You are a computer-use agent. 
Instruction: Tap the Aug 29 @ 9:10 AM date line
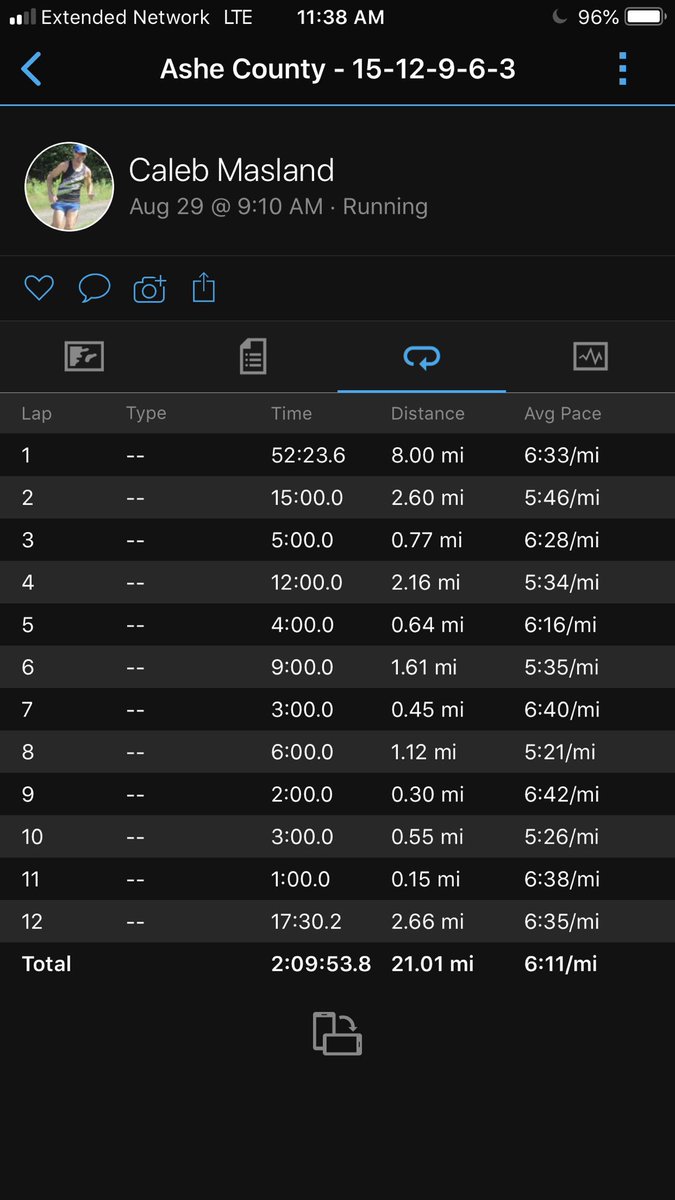[x=278, y=207]
